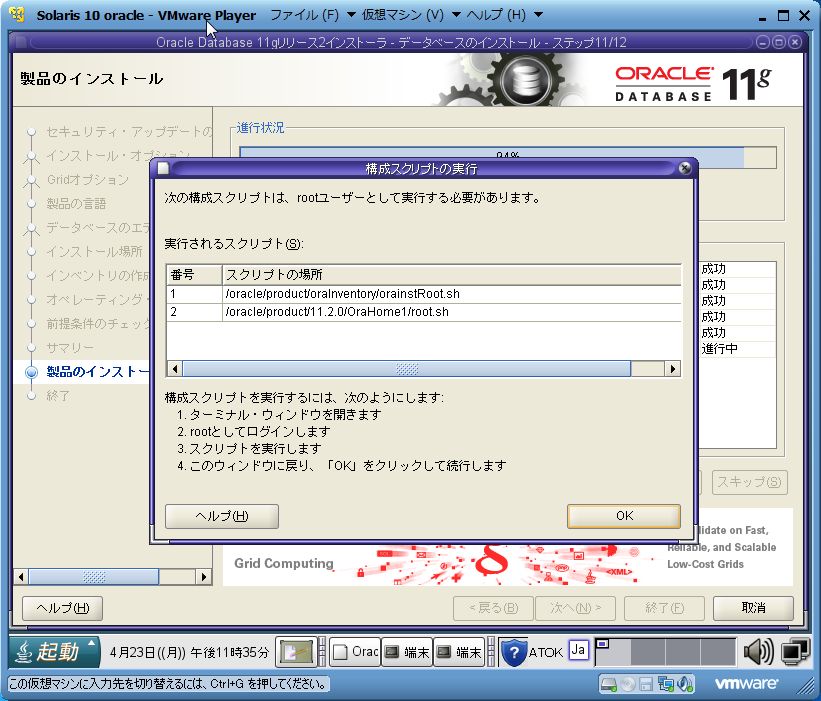
Task: Click the 起動 button's up arrow
Action: click(x=92, y=643)
